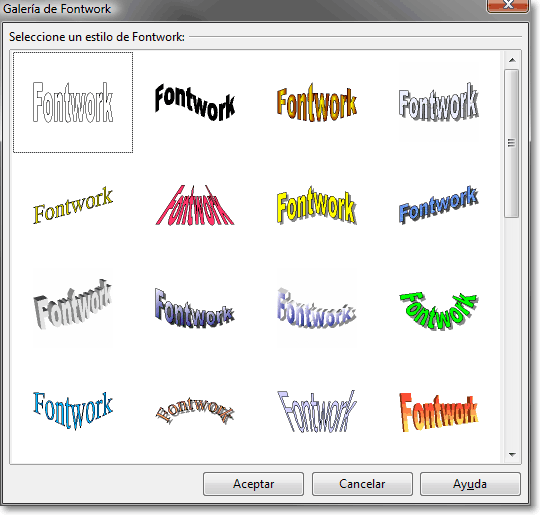Pick the red-orange gradient Fontwork style
This screenshot has height=515, width=540.
(438, 412)
